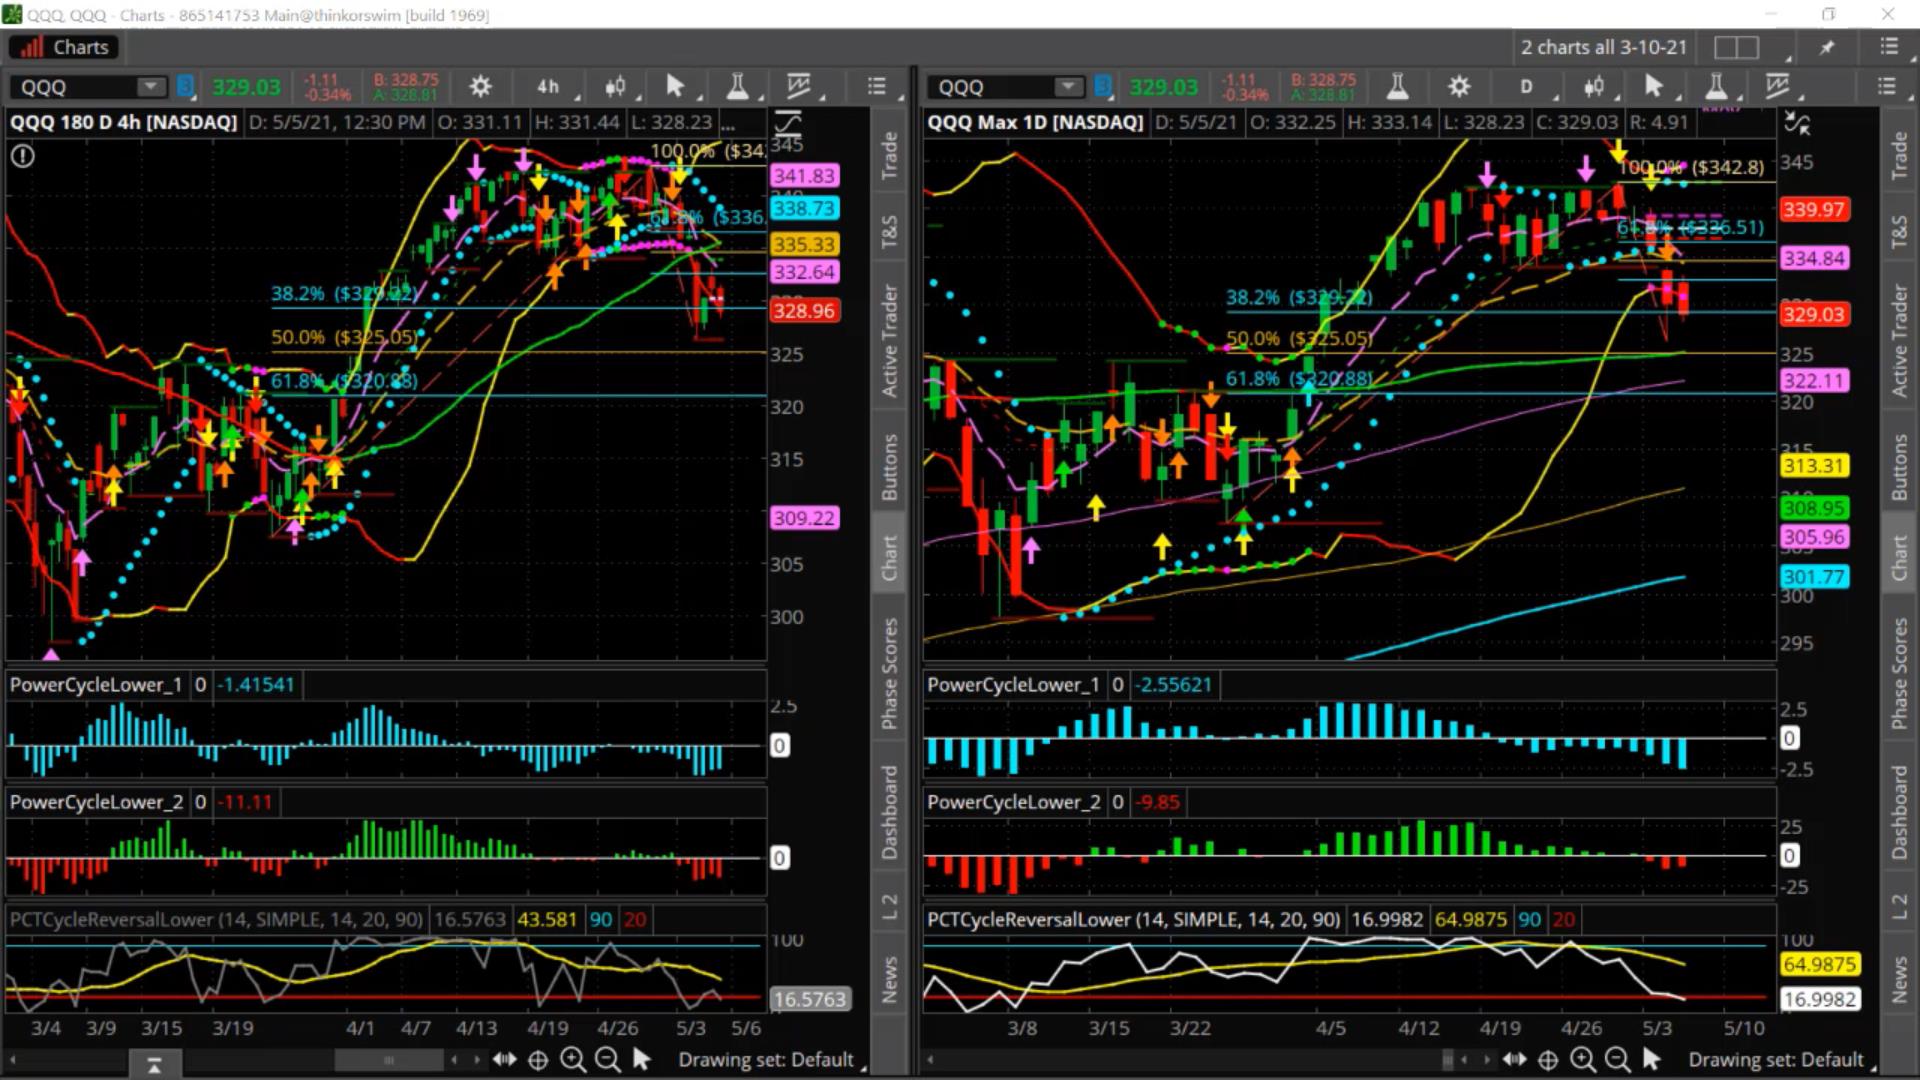Click right chart horizontal expand arrows icon

tap(1514, 1060)
